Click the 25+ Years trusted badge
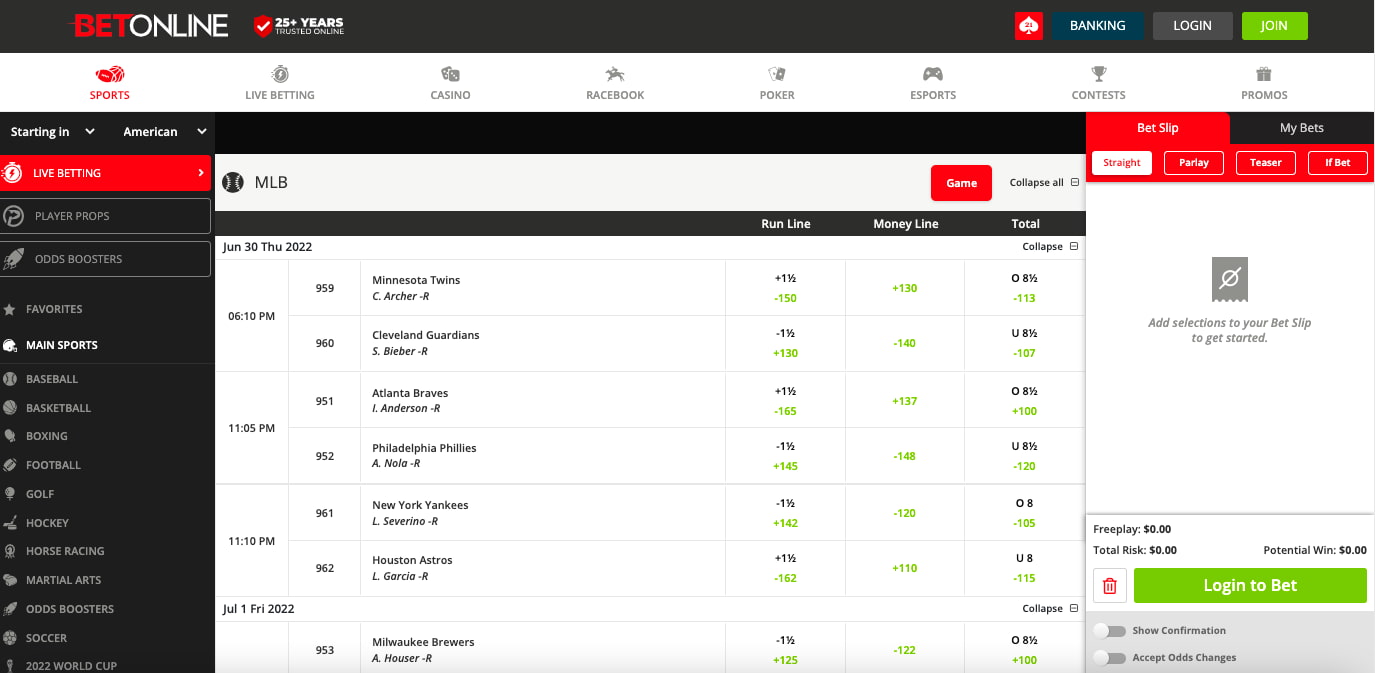The image size is (1375, 673). [x=298, y=26]
